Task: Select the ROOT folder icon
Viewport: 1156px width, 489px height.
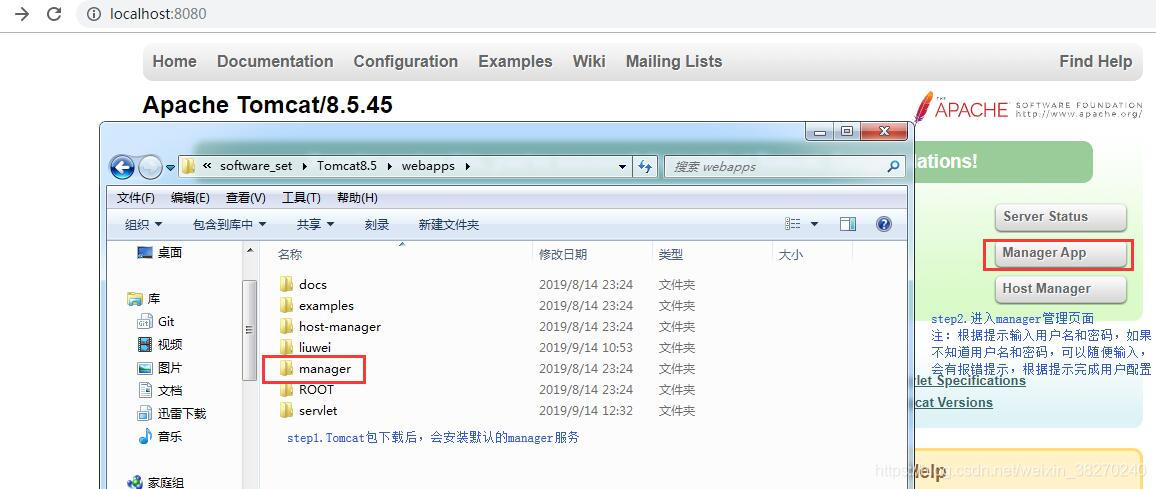Action: (287, 389)
